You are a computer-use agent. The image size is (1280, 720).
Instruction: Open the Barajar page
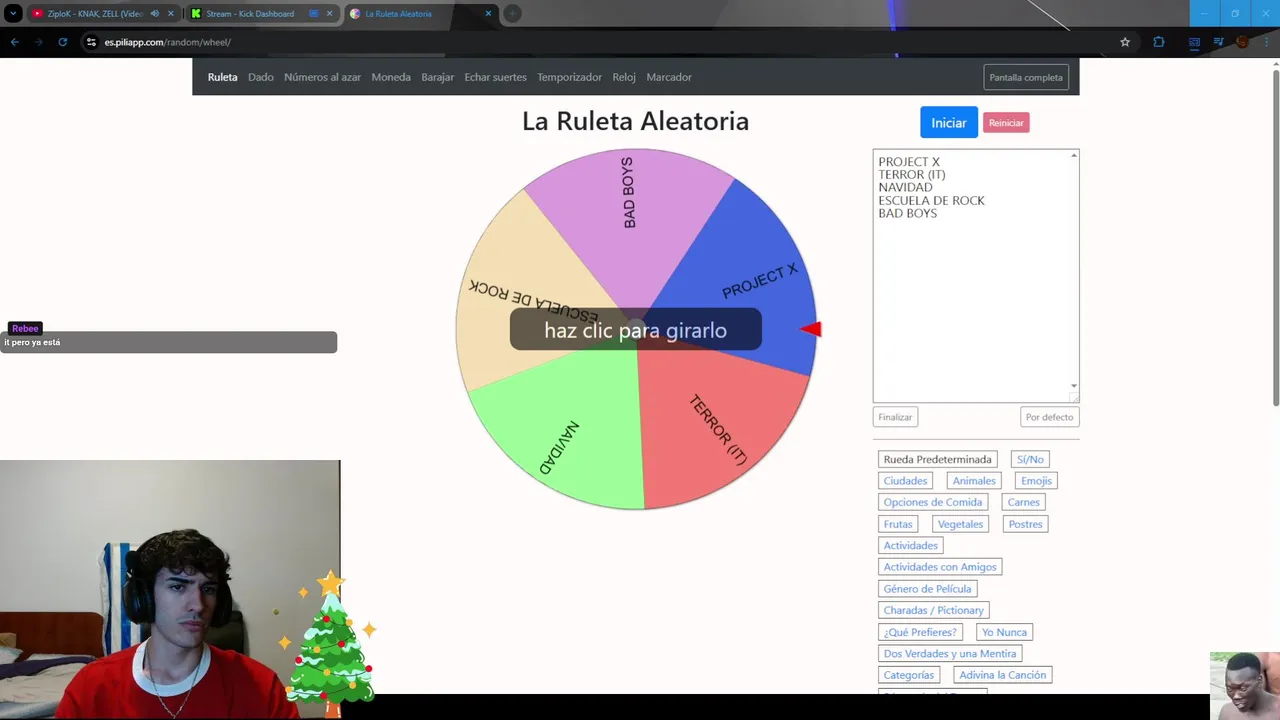click(x=438, y=77)
